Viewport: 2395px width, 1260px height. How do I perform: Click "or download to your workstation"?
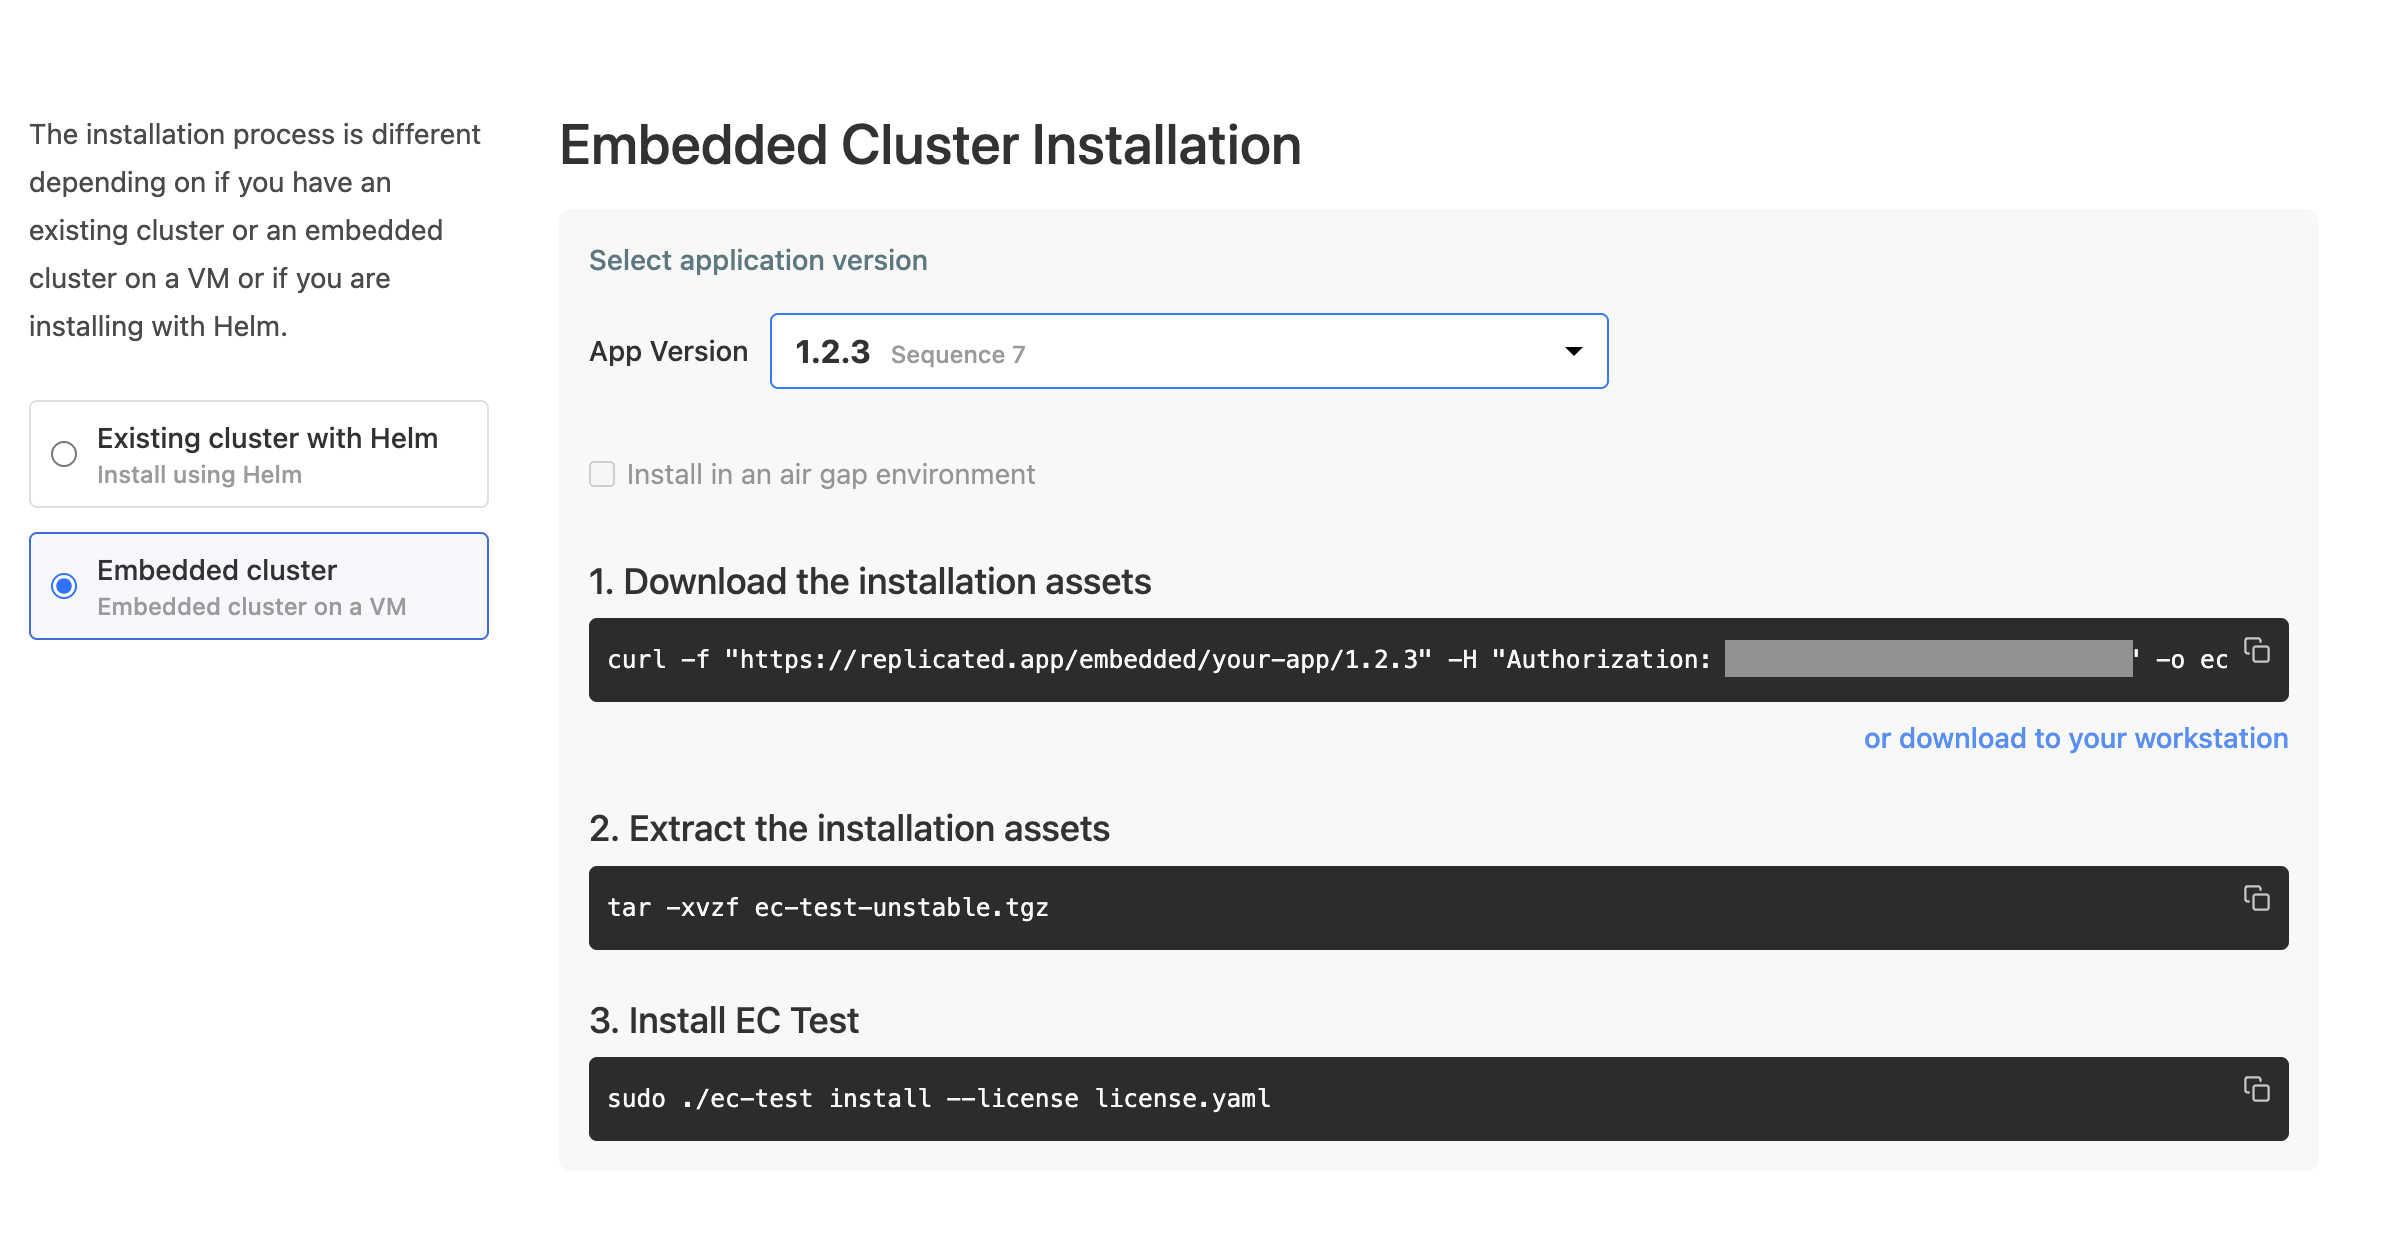(2074, 738)
